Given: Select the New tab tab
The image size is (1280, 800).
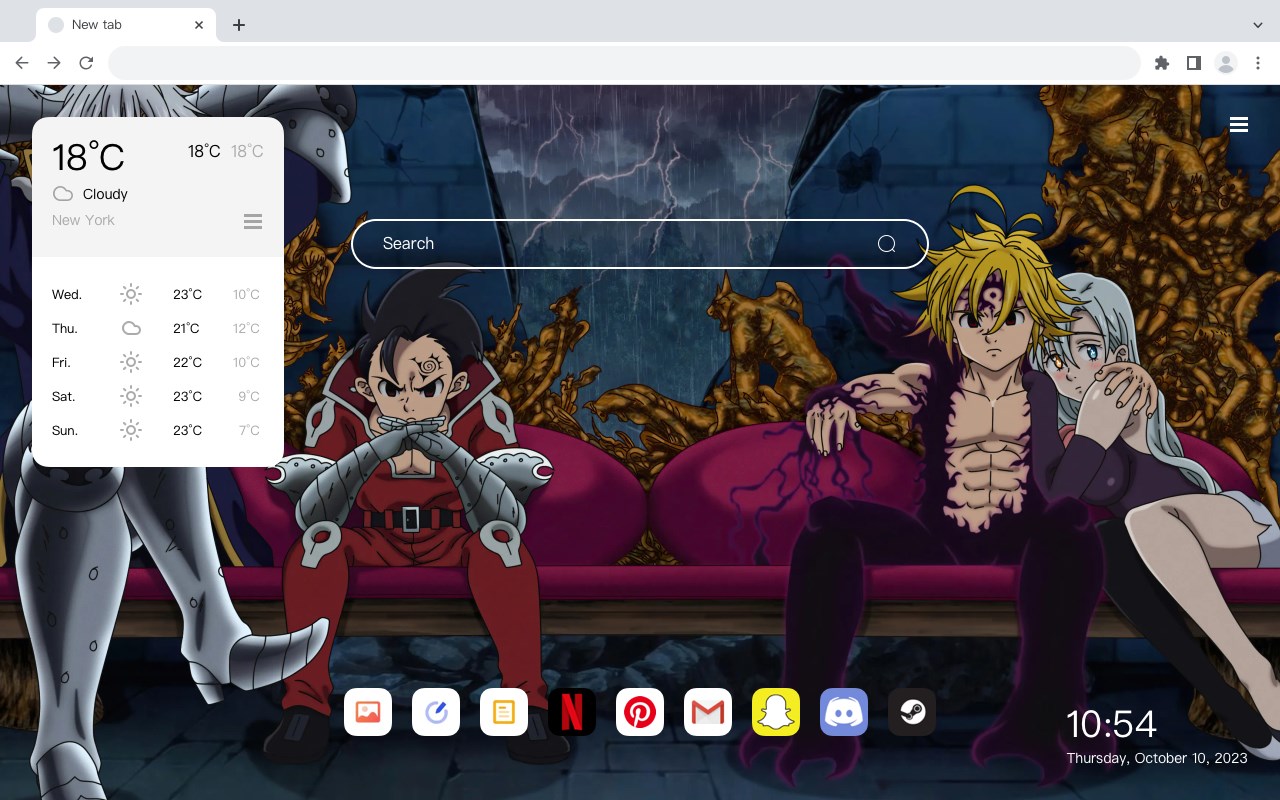Looking at the screenshot, I should coord(126,25).
